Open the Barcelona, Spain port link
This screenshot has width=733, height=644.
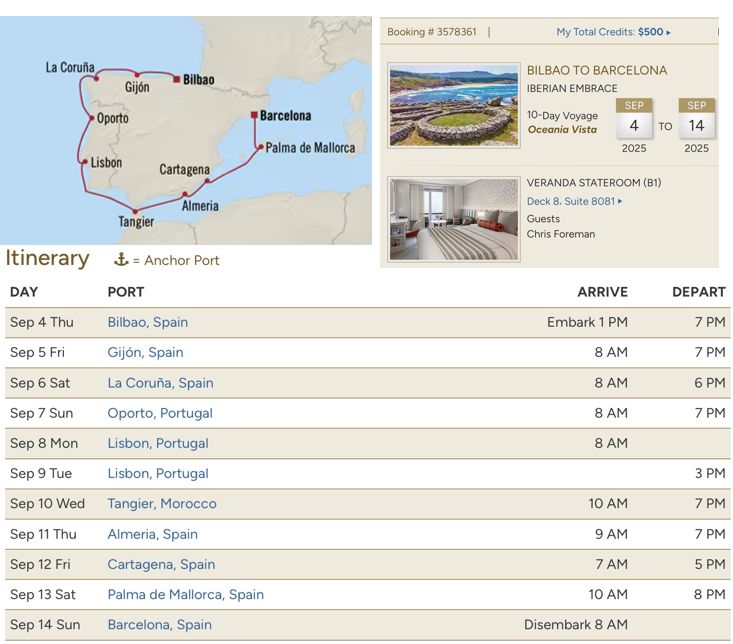(159, 624)
